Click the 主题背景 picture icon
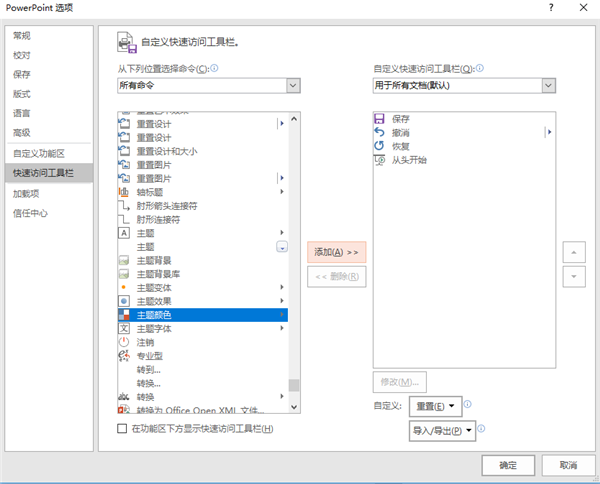600x484 pixels. pyautogui.click(x=124, y=260)
